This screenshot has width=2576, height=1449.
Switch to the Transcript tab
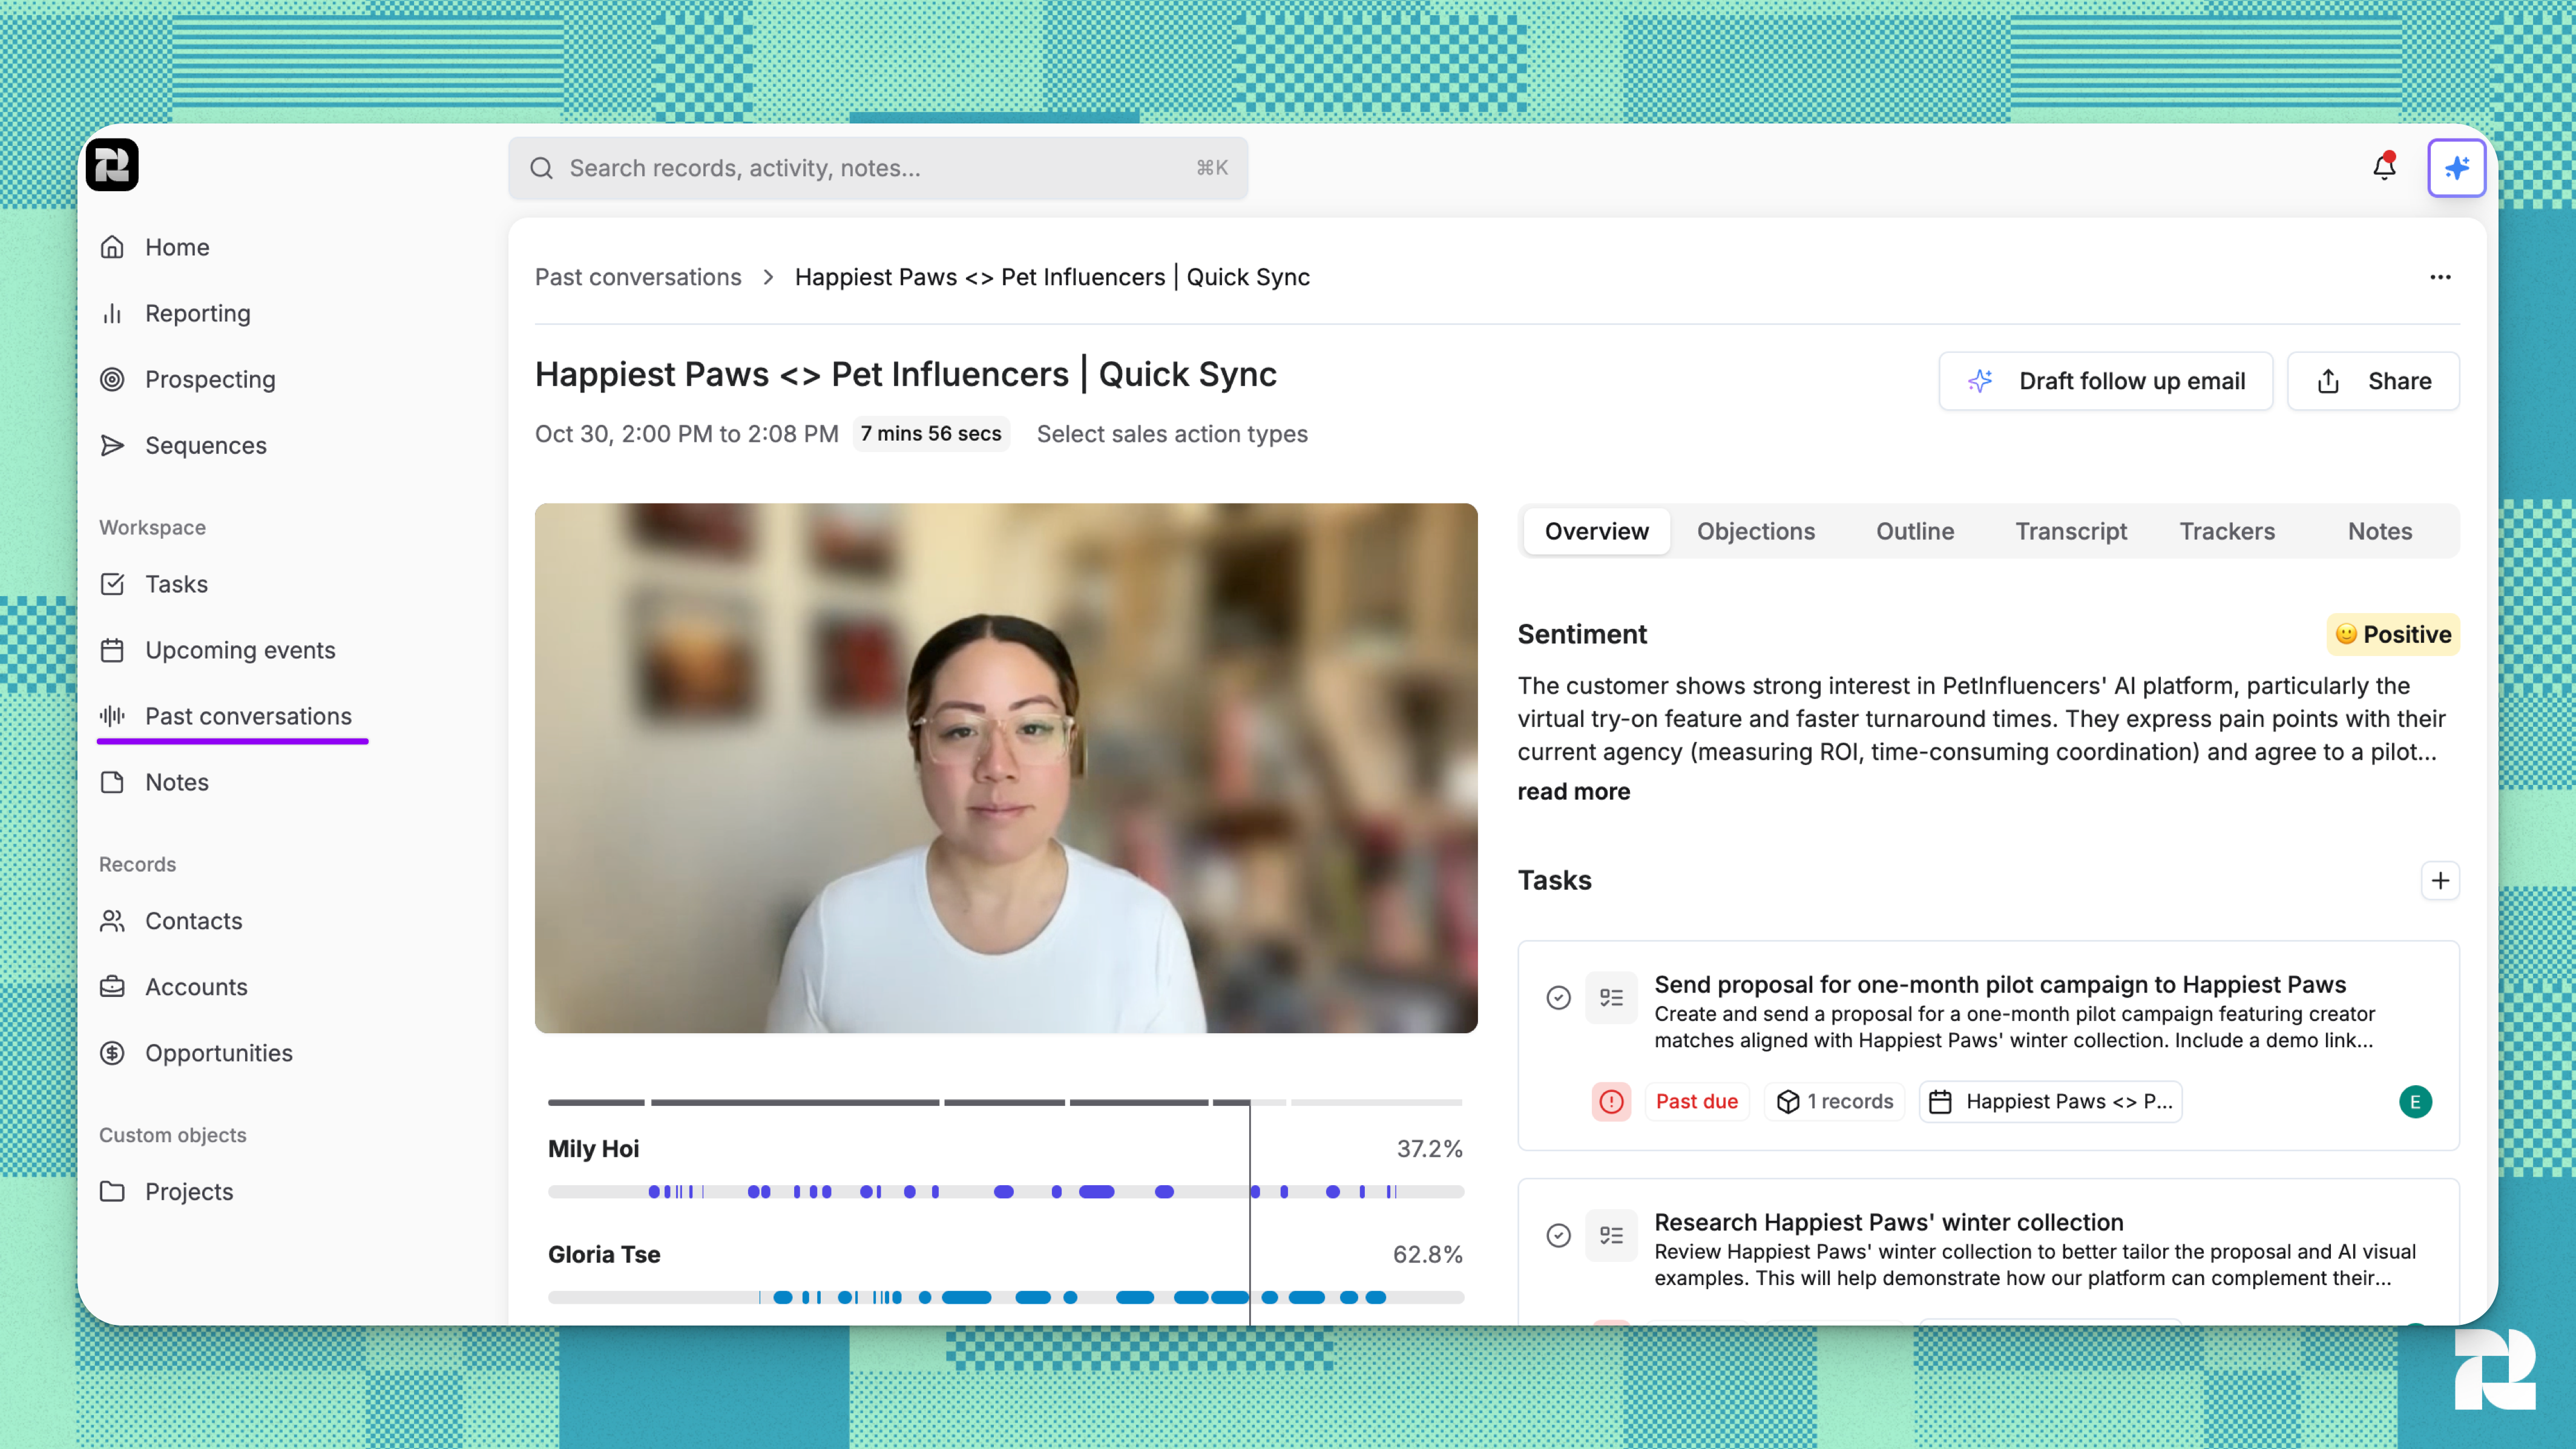2070,531
